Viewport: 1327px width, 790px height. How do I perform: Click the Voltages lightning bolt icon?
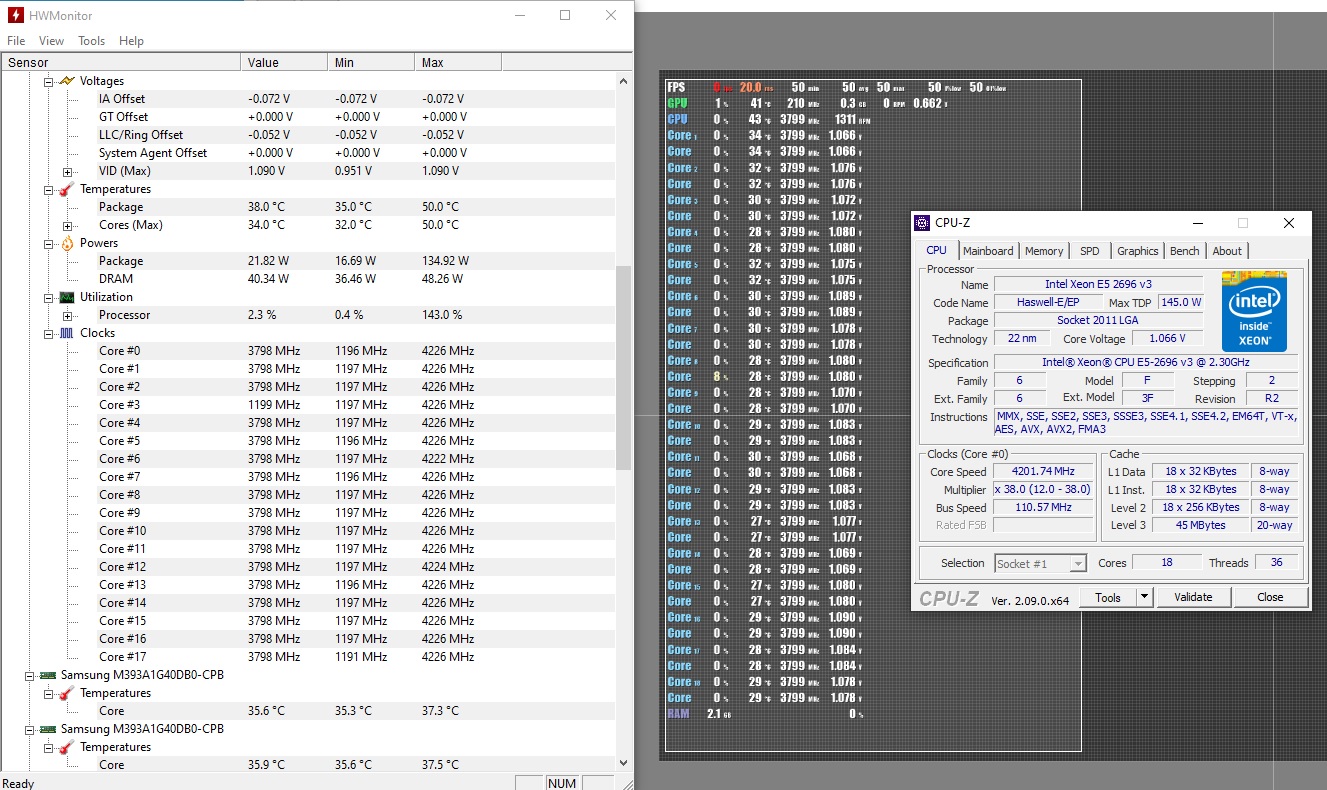(x=67, y=81)
